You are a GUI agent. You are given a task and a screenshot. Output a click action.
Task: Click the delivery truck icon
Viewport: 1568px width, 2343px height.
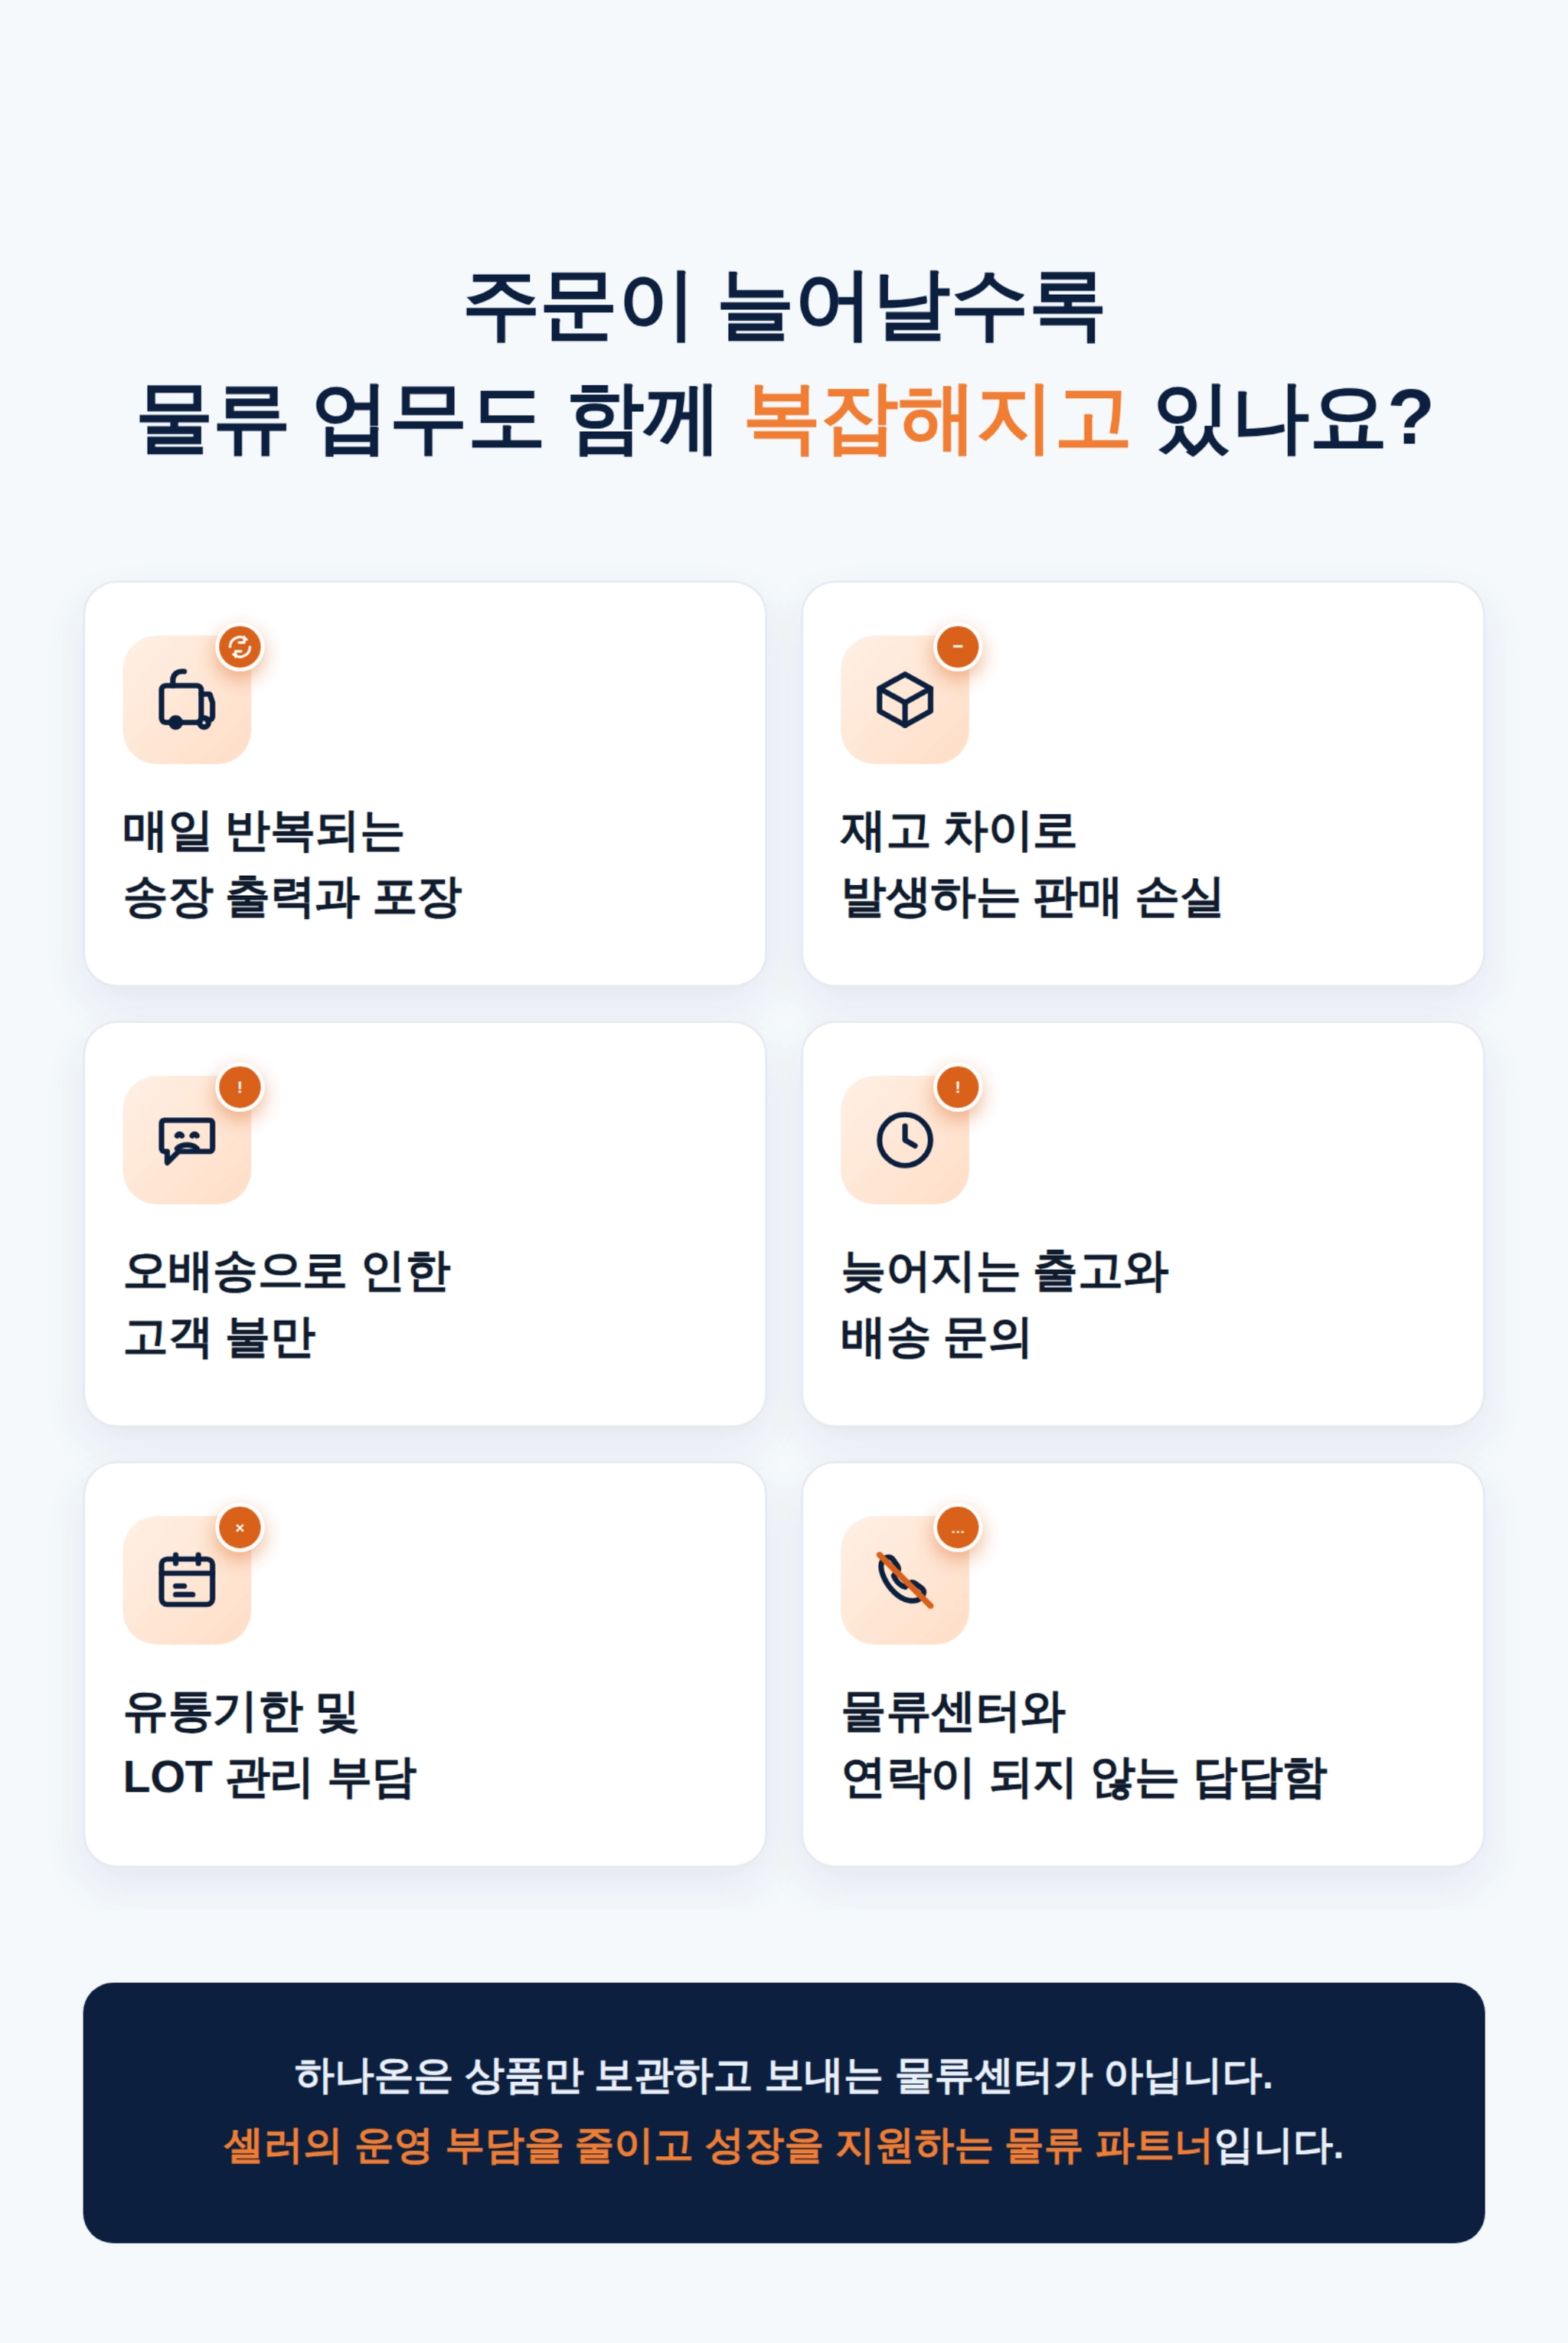187,699
